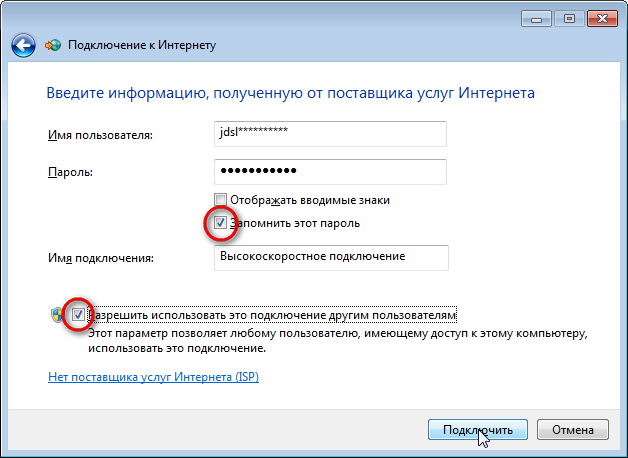Click the Отмена button
This screenshot has height=458, width=628.
click(x=573, y=430)
